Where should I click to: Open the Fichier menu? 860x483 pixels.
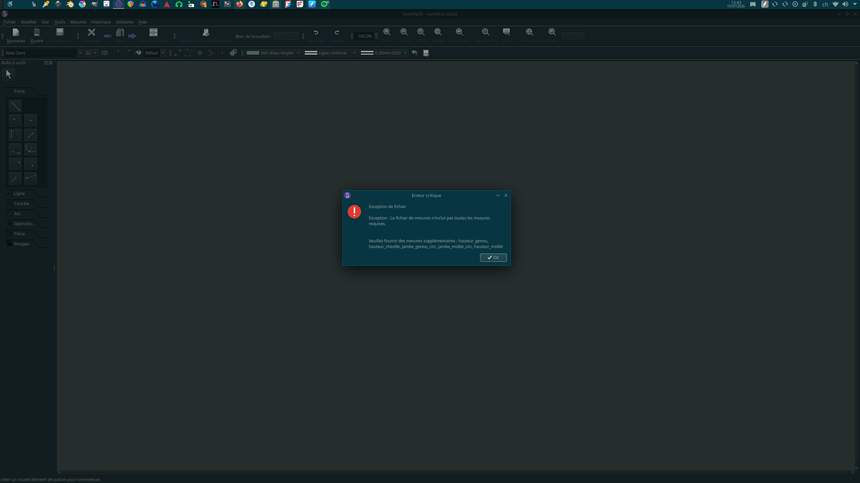pos(9,22)
